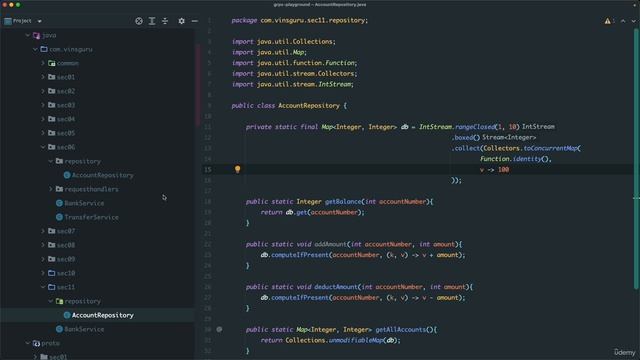640x360 pixels.
Task: Expand the sec10 folder
Action: pos(43,273)
